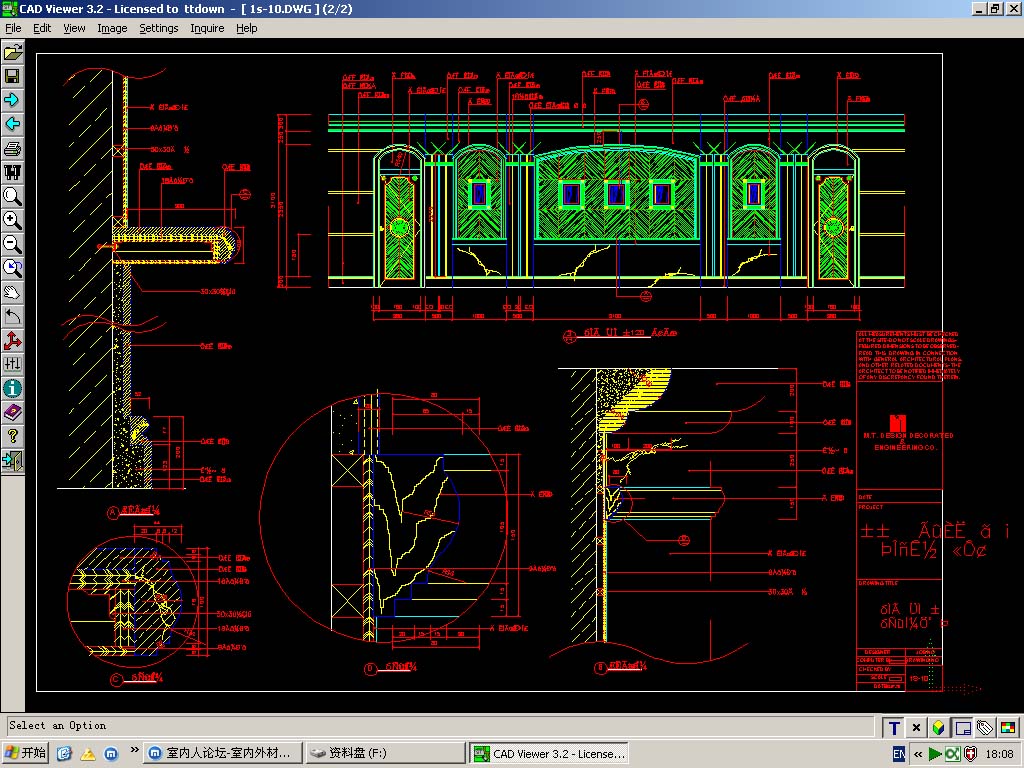Click the Save floppy disk icon

point(13,76)
